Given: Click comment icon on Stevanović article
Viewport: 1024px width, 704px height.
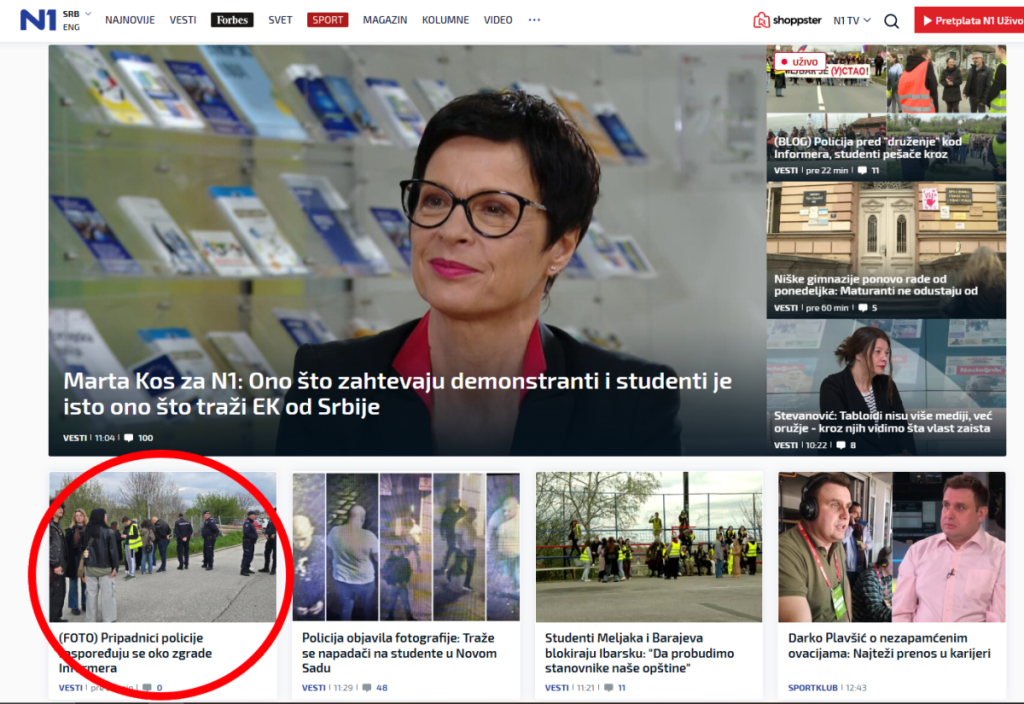Looking at the screenshot, I should [x=840, y=445].
